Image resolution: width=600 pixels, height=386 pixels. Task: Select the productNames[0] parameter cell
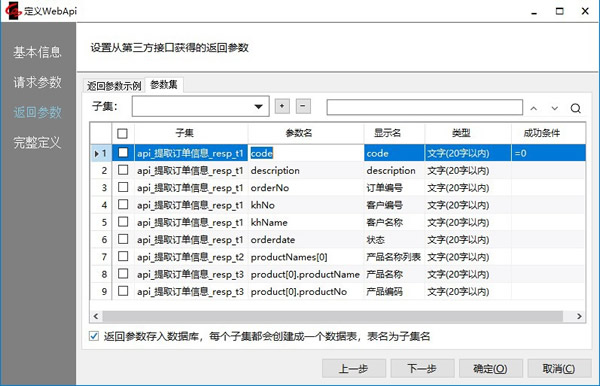(x=306, y=257)
